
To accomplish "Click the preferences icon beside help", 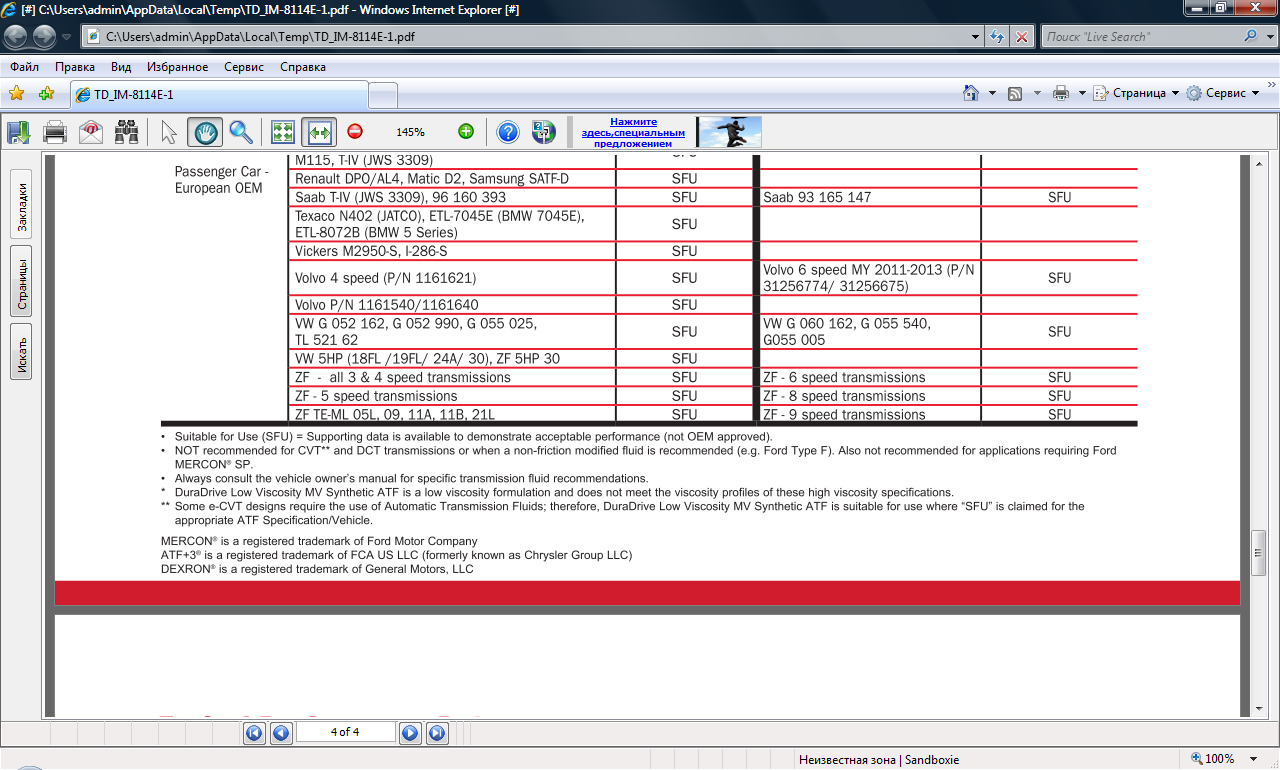I will 543,132.
